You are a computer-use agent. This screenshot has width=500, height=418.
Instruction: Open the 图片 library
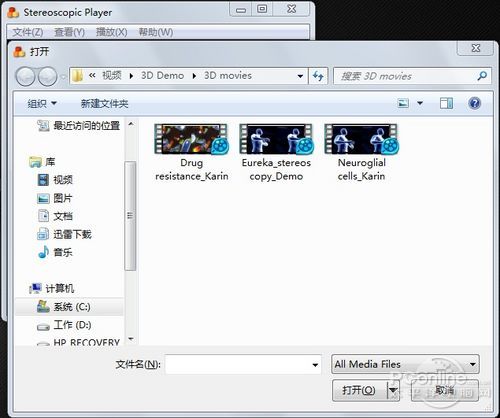click(55, 198)
